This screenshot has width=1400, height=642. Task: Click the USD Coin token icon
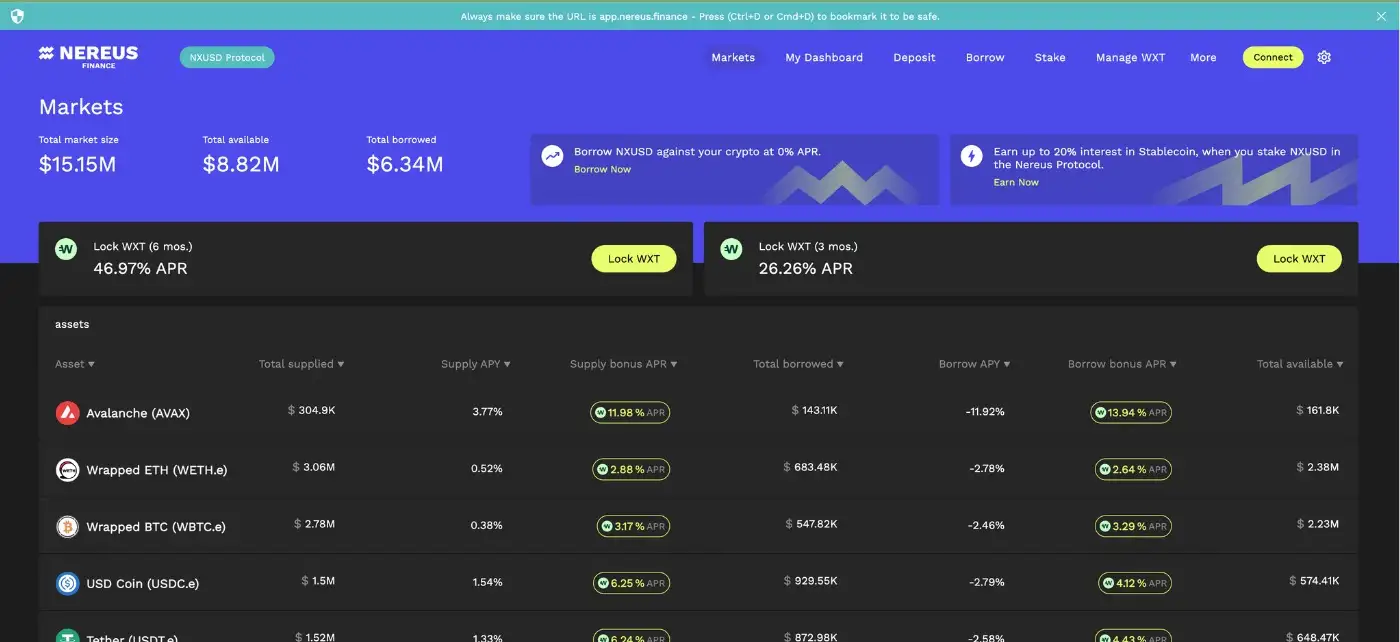[67, 583]
